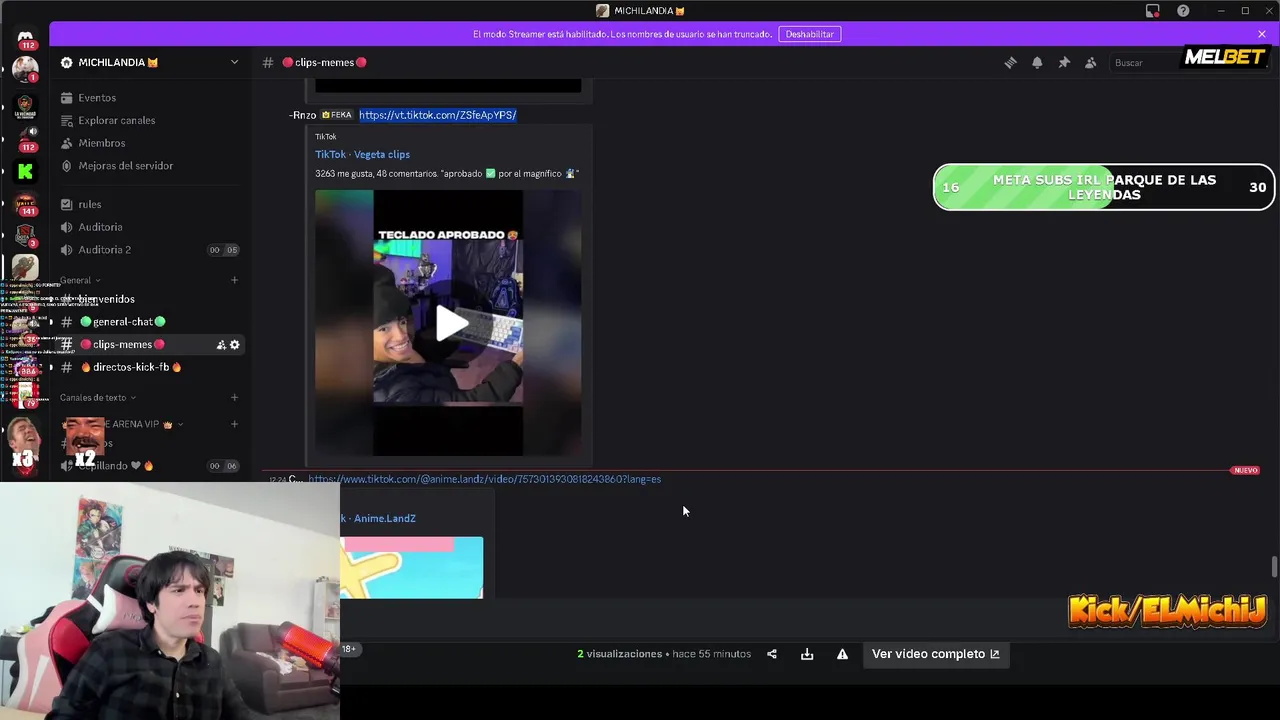Image resolution: width=1280 pixels, height=720 pixels.
Task: Open the Anime.LandZ embed thumbnail
Action: (x=411, y=568)
